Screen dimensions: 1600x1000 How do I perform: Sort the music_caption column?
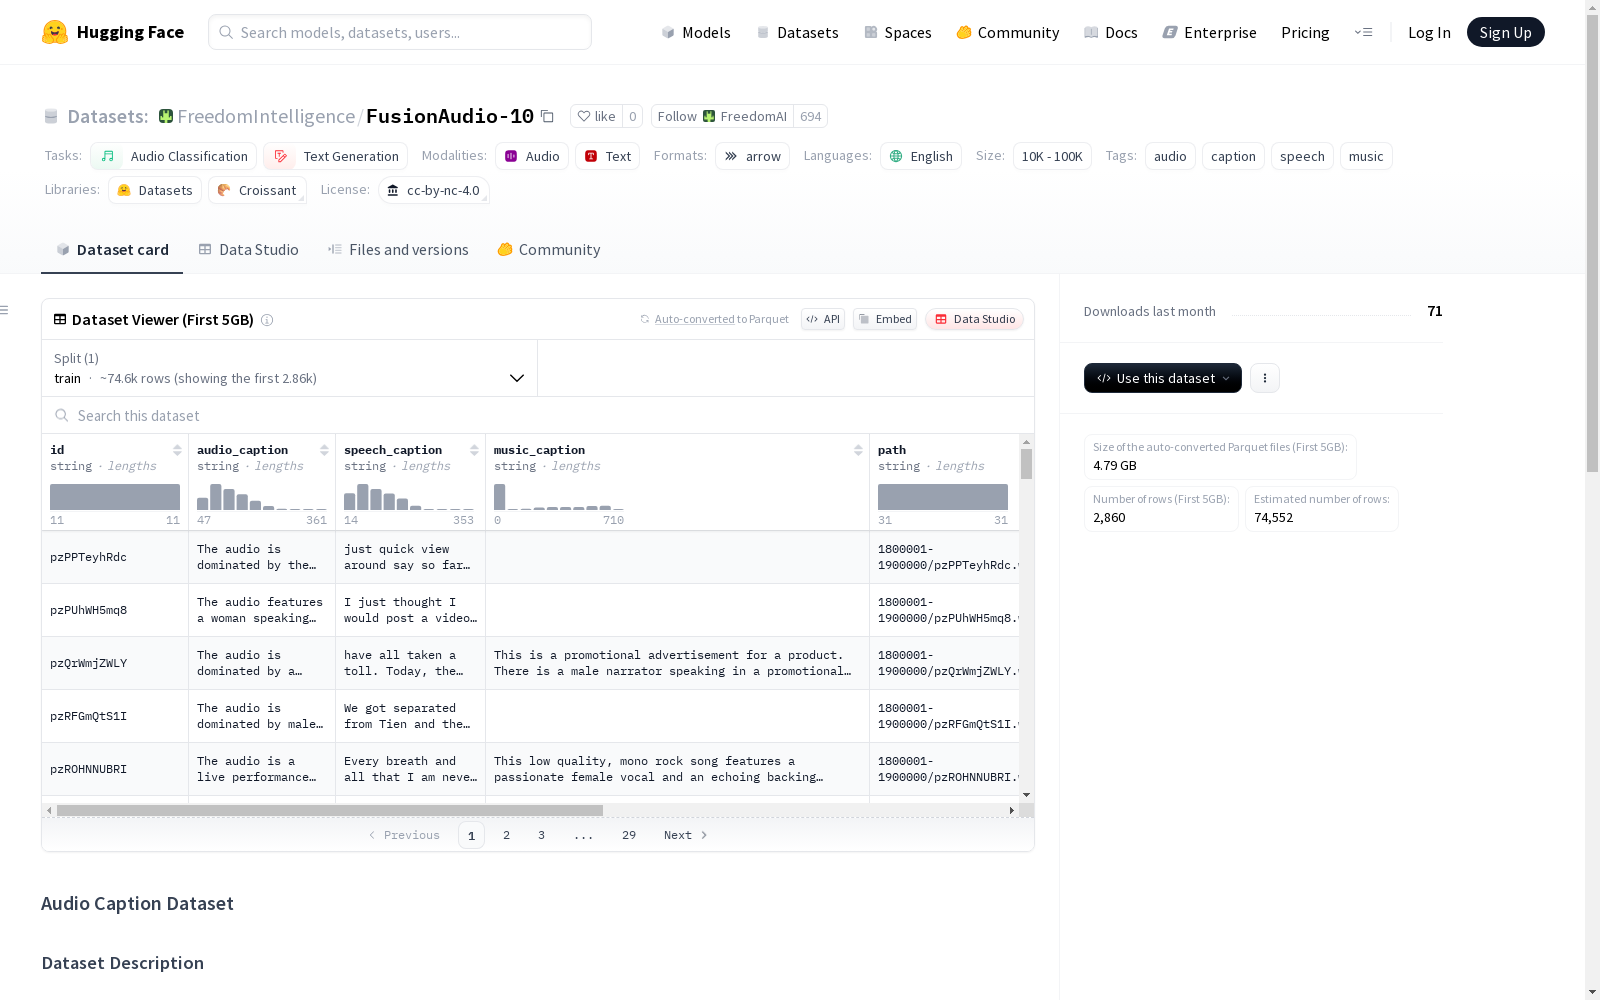coord(858,450)
